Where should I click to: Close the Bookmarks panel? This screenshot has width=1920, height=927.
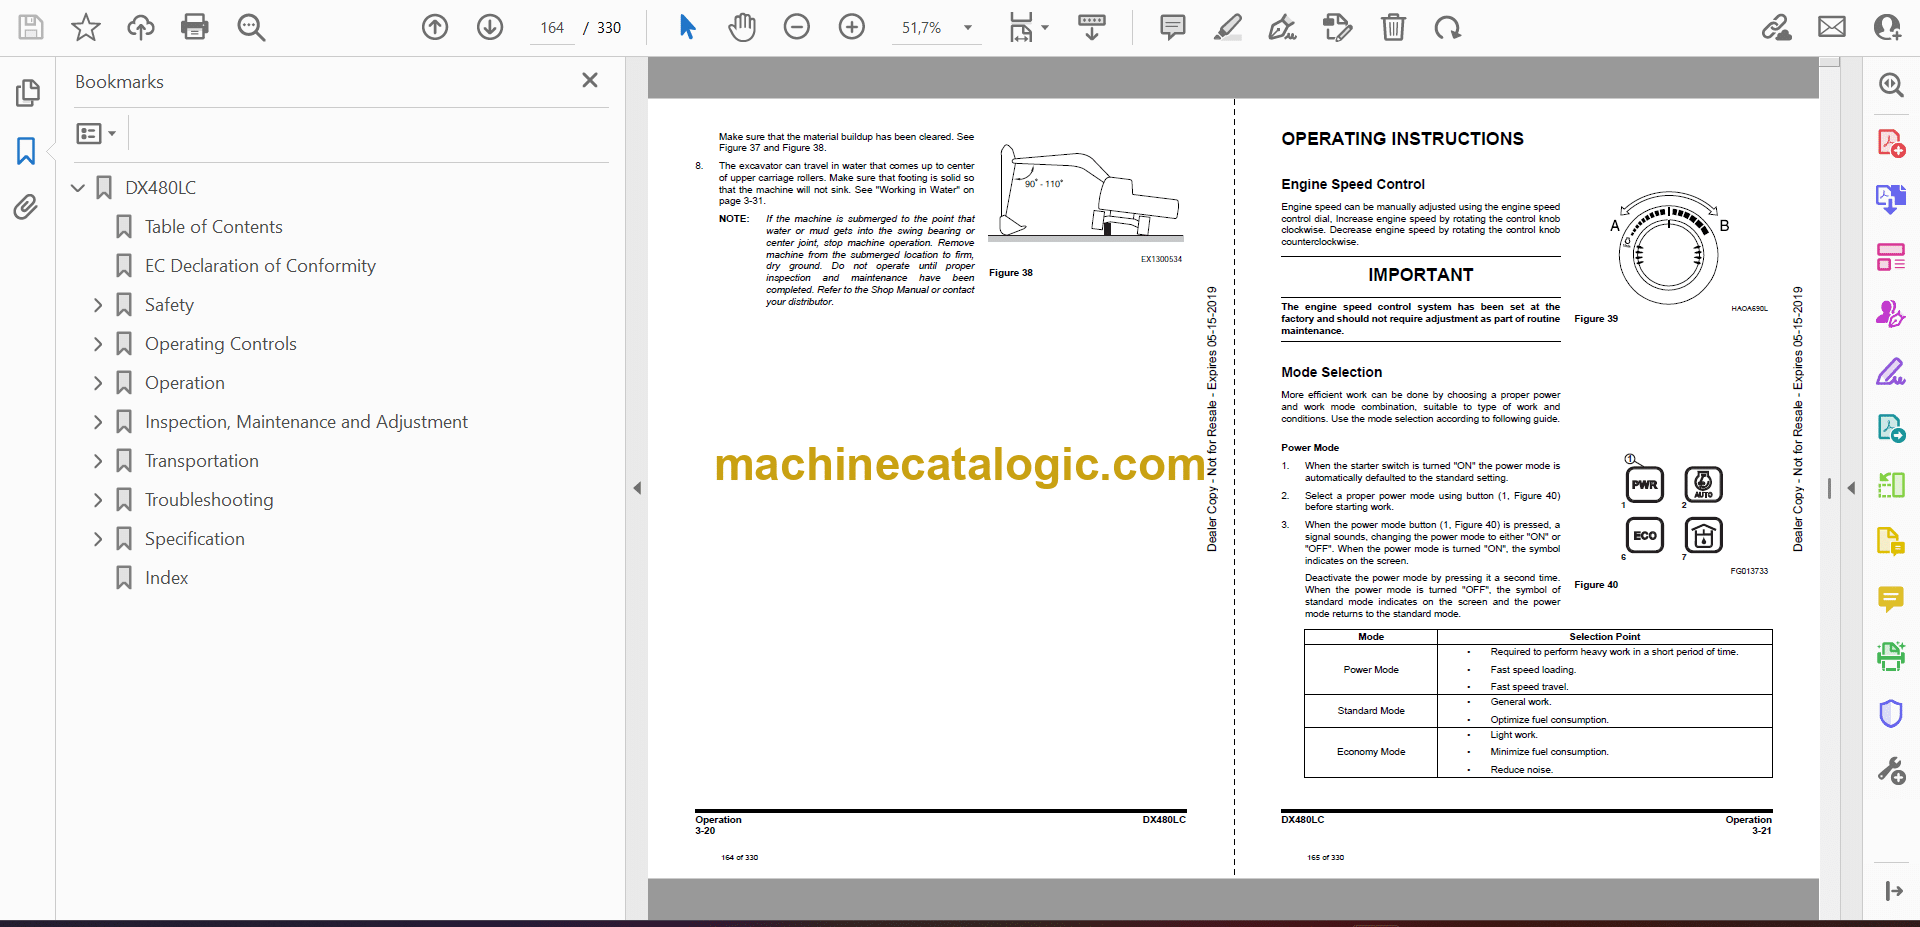click(590, 81)
